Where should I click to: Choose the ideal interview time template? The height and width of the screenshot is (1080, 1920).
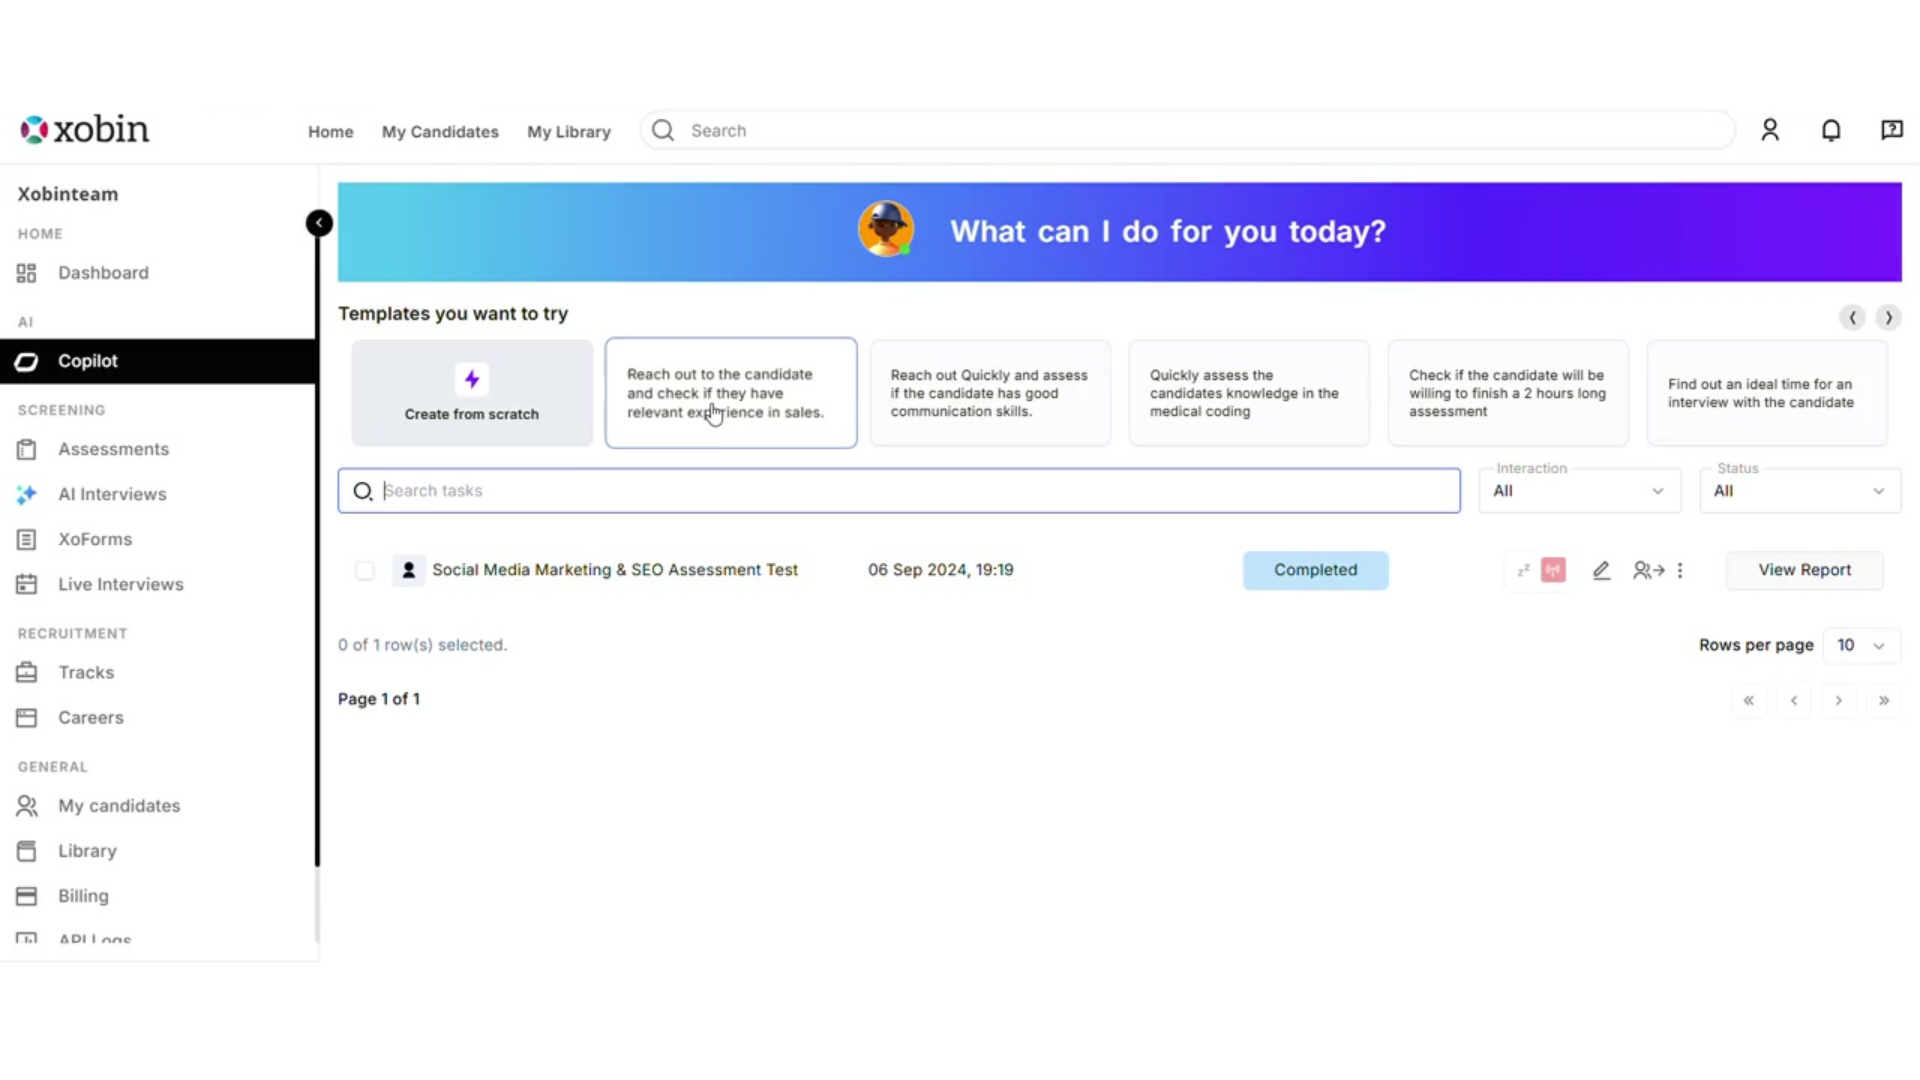coord(1767,393)
